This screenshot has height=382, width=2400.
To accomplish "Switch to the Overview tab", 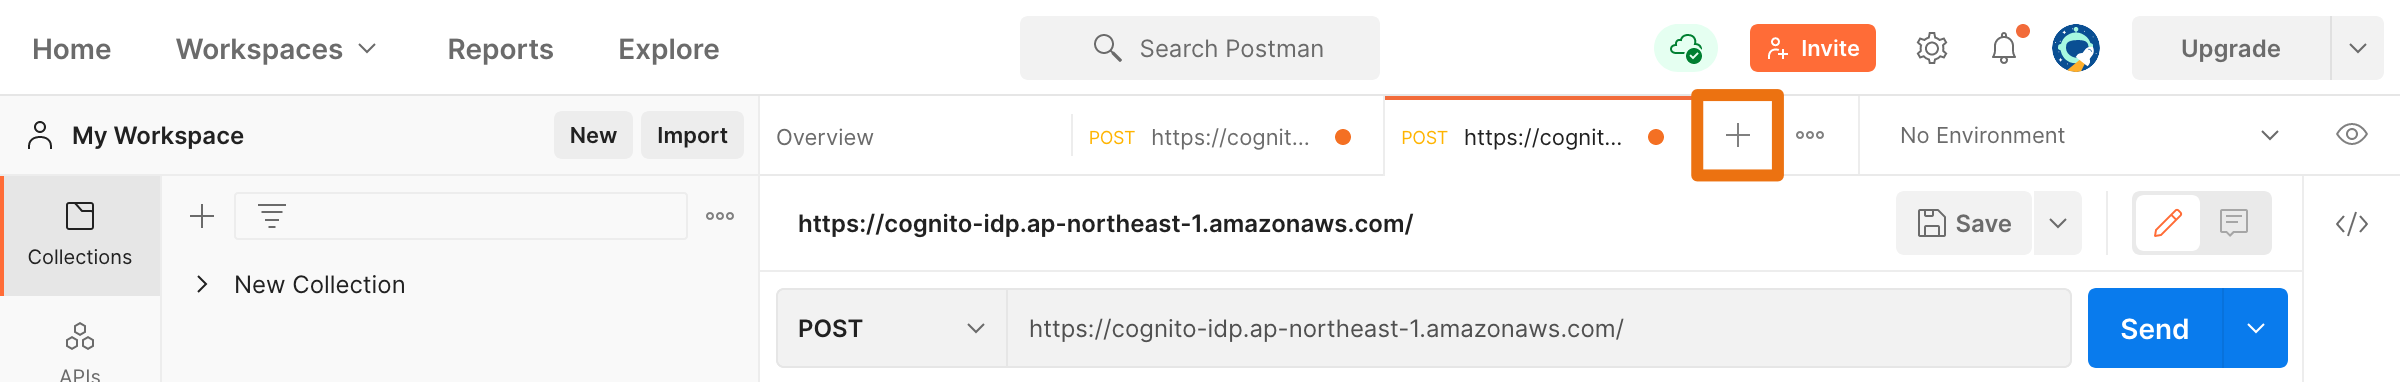I will tap(824, 137).
